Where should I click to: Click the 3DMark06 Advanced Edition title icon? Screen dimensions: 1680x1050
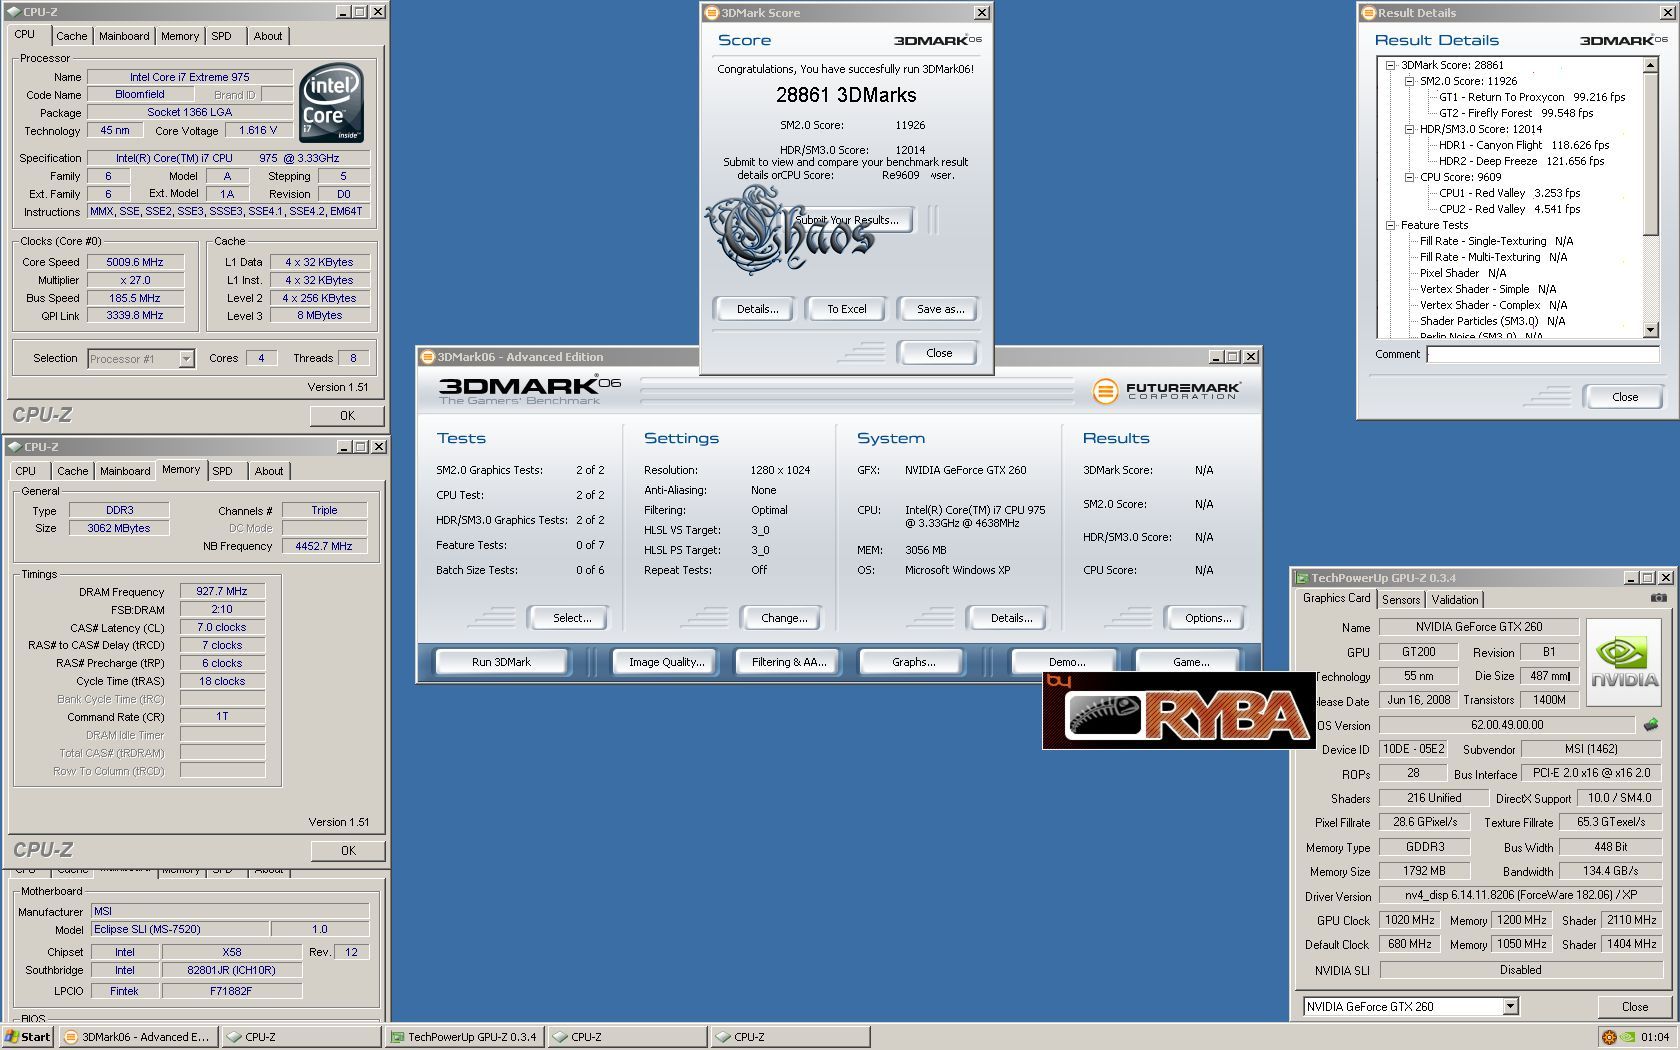pyautogui.click(x=428, y=357)
